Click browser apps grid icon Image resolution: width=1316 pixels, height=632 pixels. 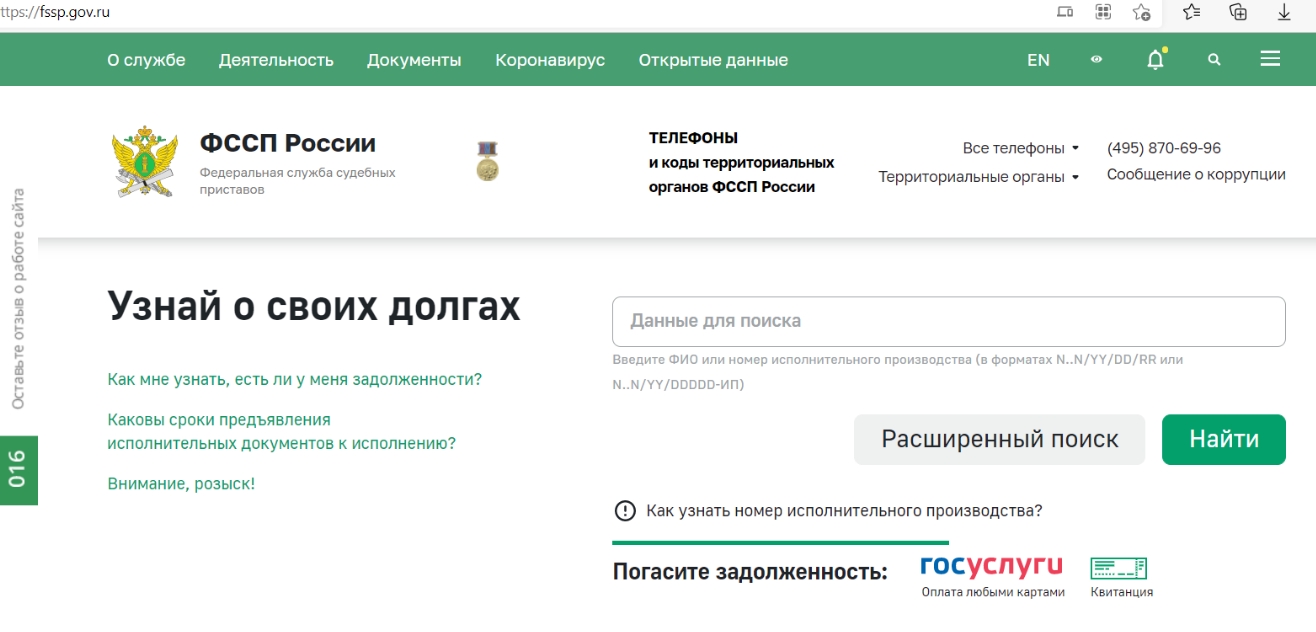(x=1103, y=12)
